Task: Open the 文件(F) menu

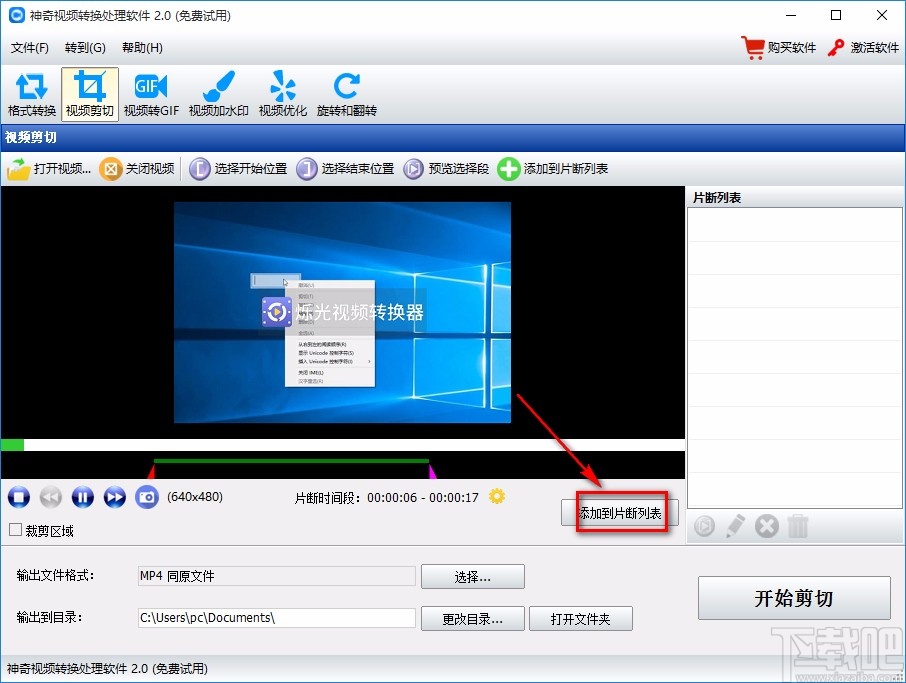Action: 29,47
